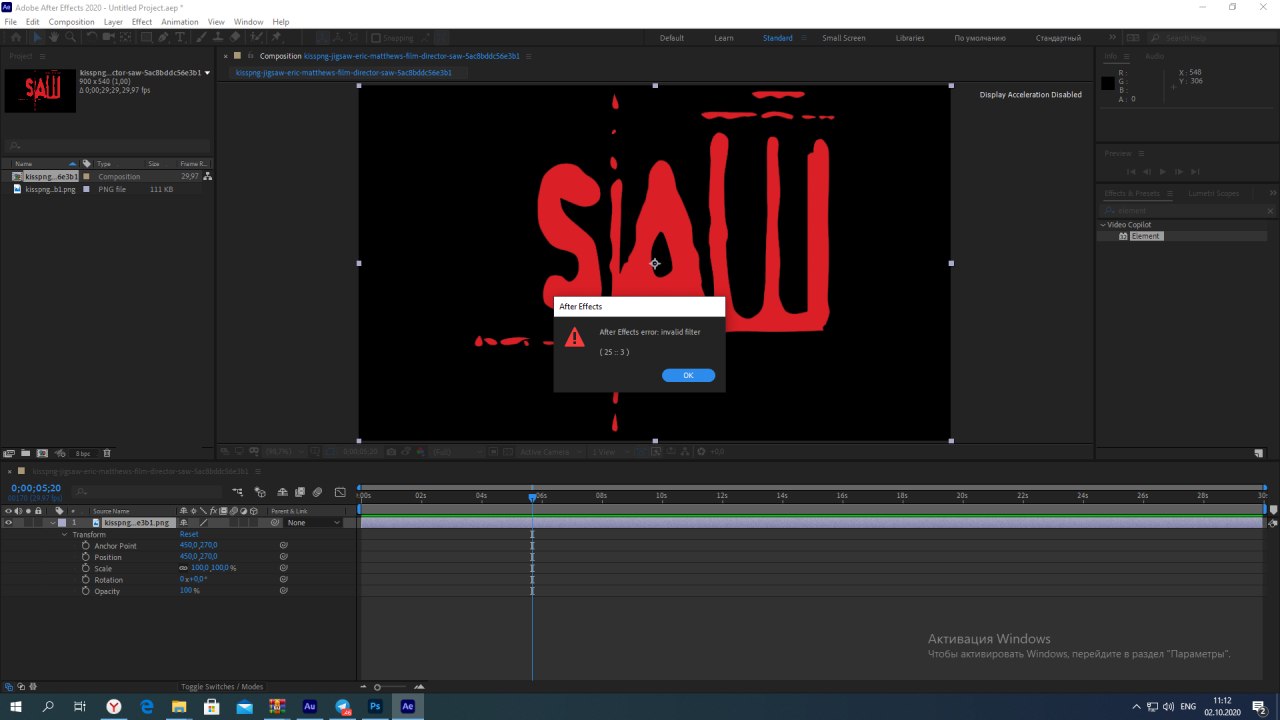Click the delete trash icon in Project panel
Viewport: 1280px width, 720px height.
[107, 453]
